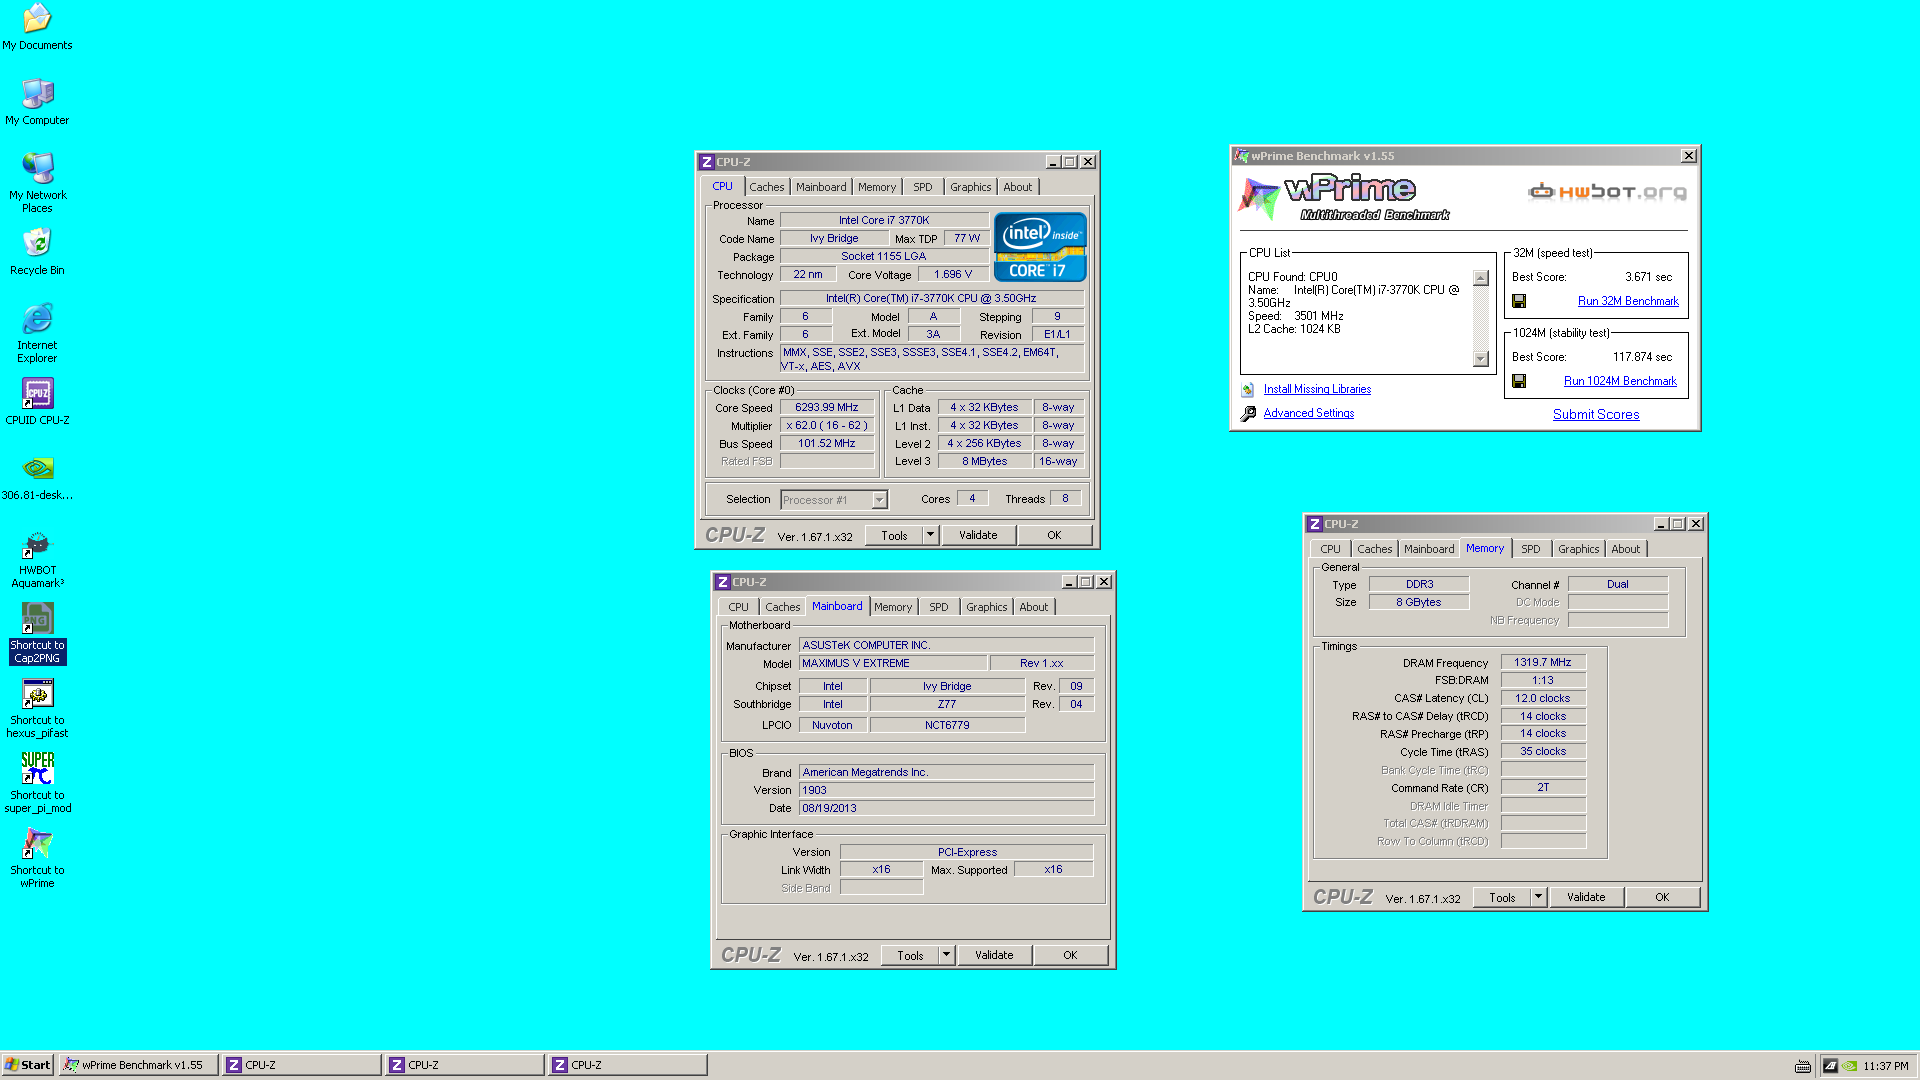Open the 306.81-desk NVIDIA installer icon

point(37,477)
